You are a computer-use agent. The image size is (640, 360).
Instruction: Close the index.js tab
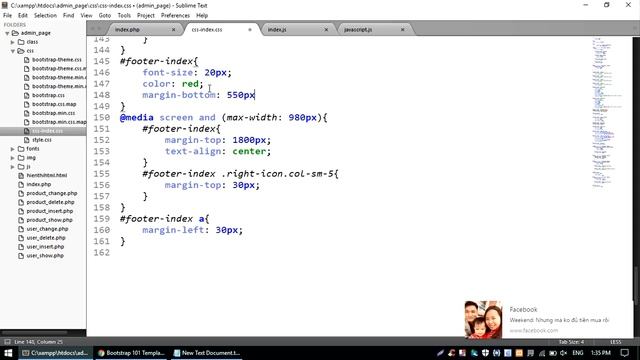[326, 30]
